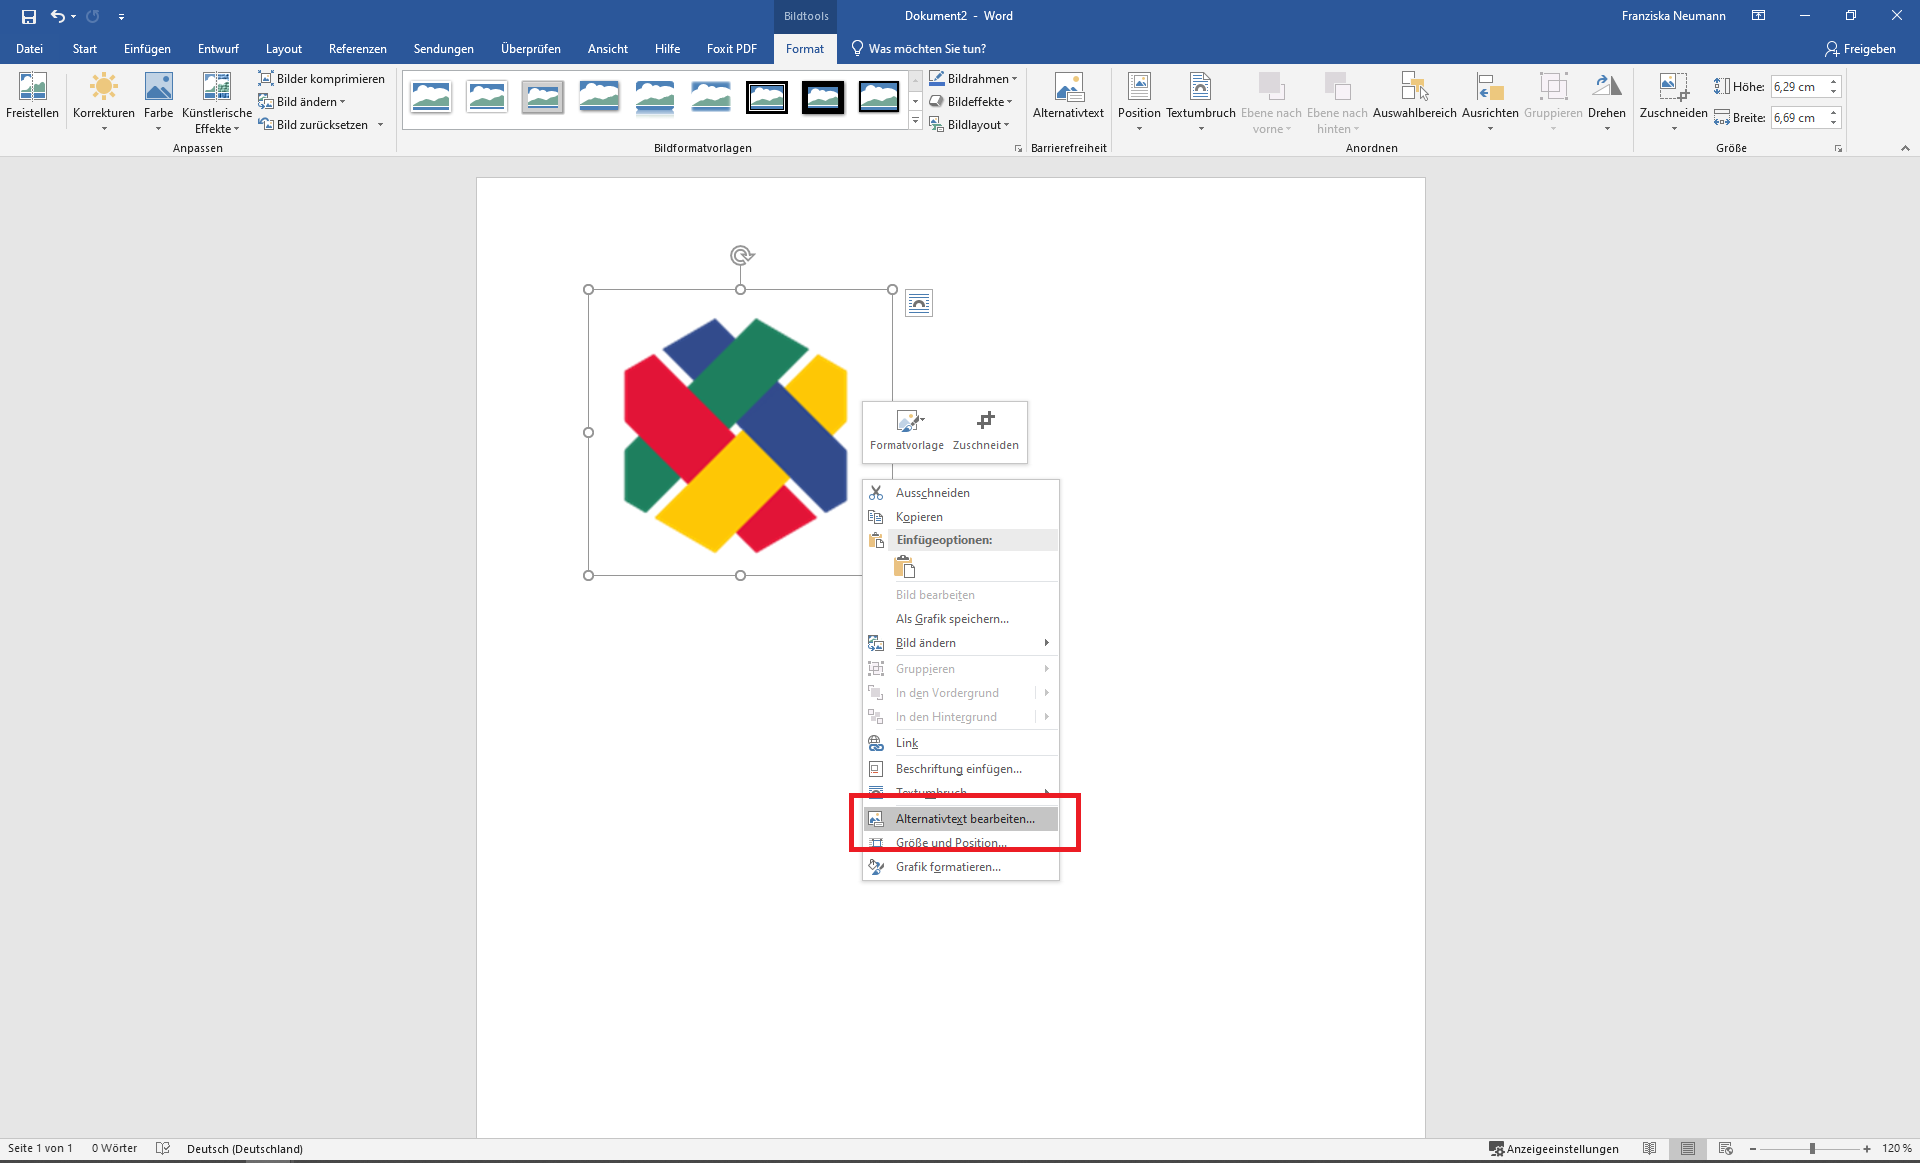Select Grafik formatieren menu entry
This screenshot has height=1163, width=1920.
tap(947, 867)
